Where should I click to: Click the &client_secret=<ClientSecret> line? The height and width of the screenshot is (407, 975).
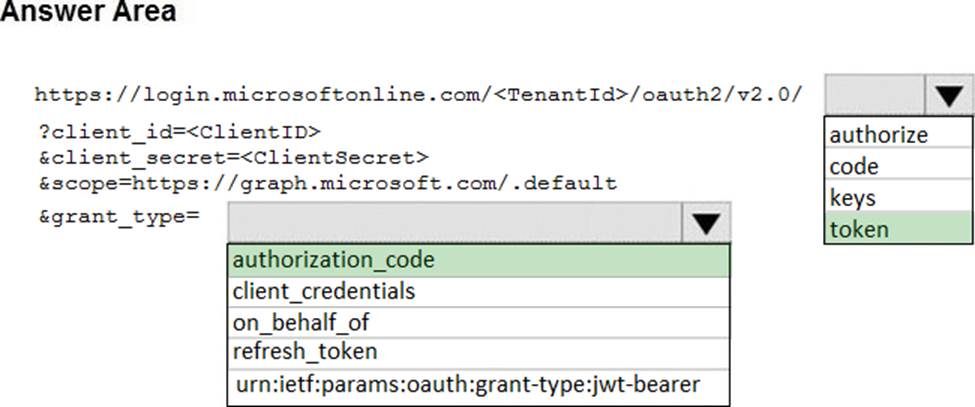(x=233, y=158)
